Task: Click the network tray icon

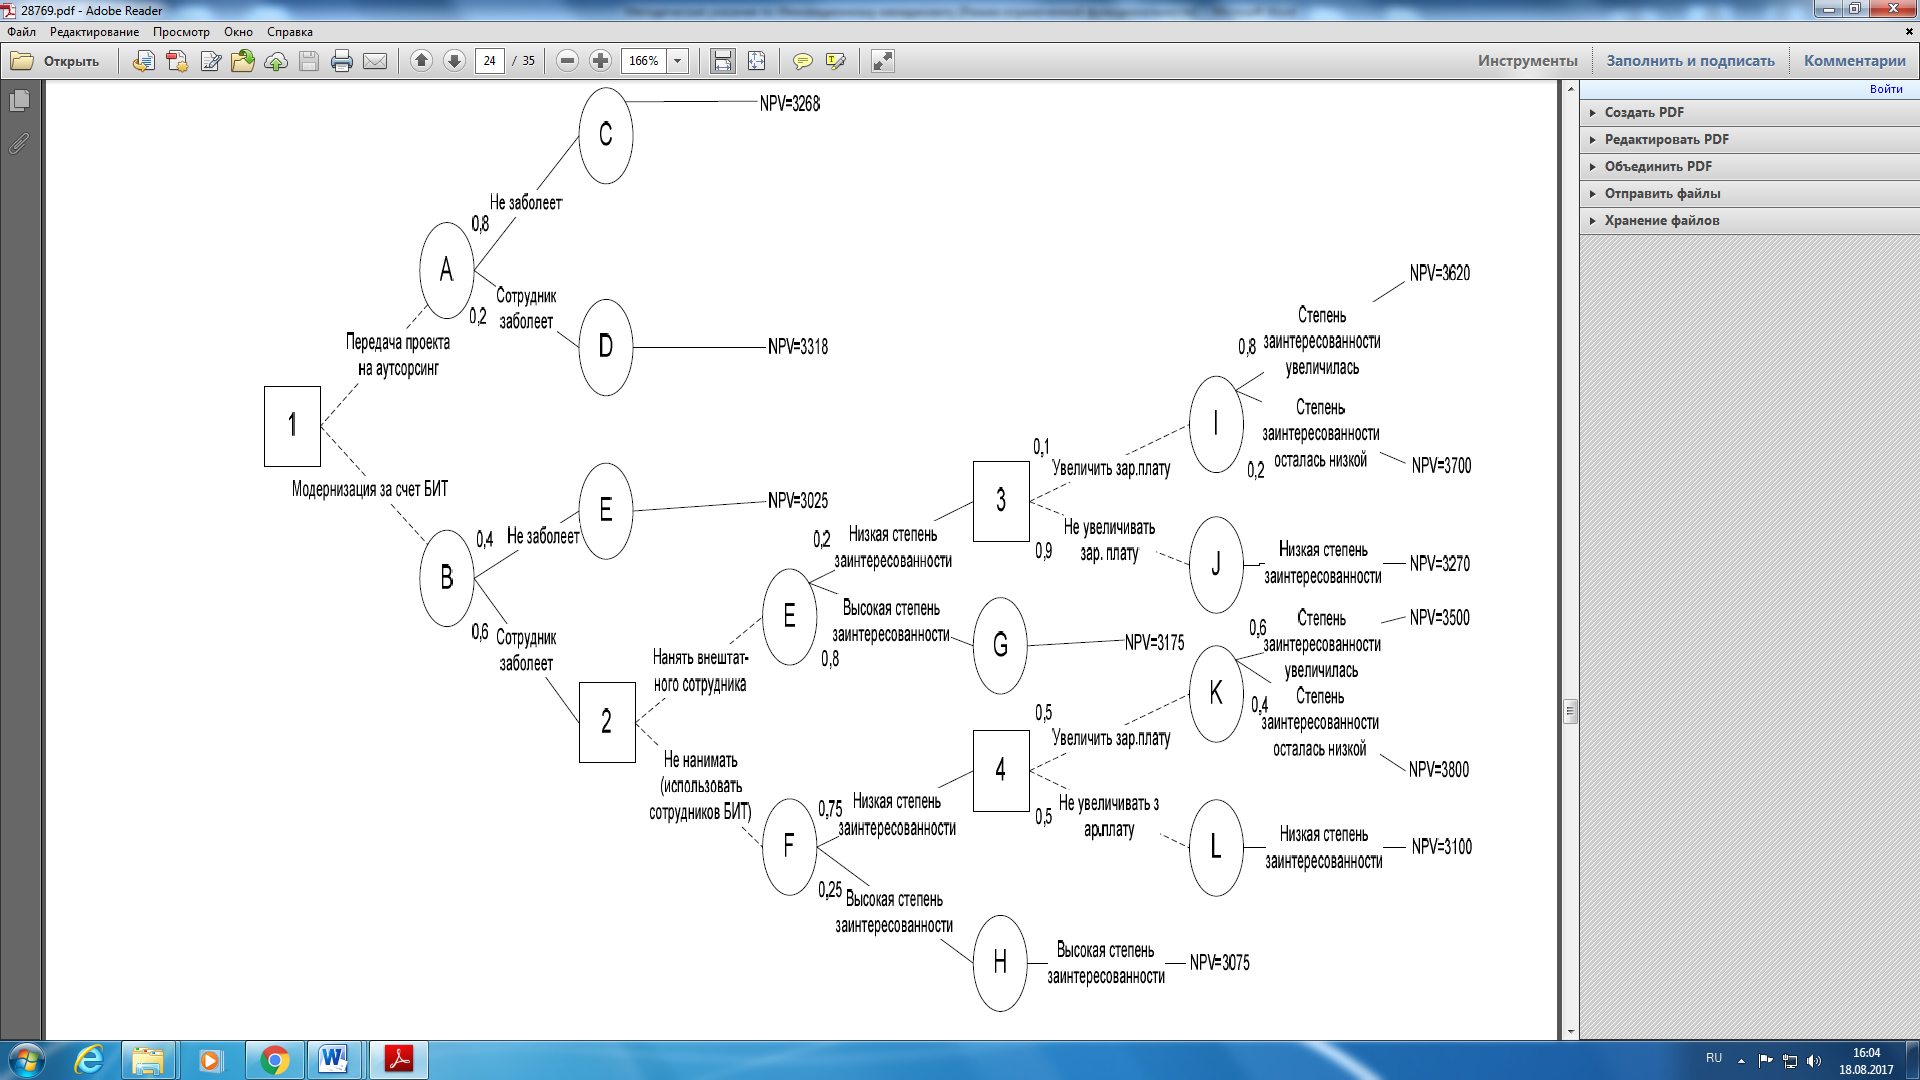Action: tap(1790, 1061)
